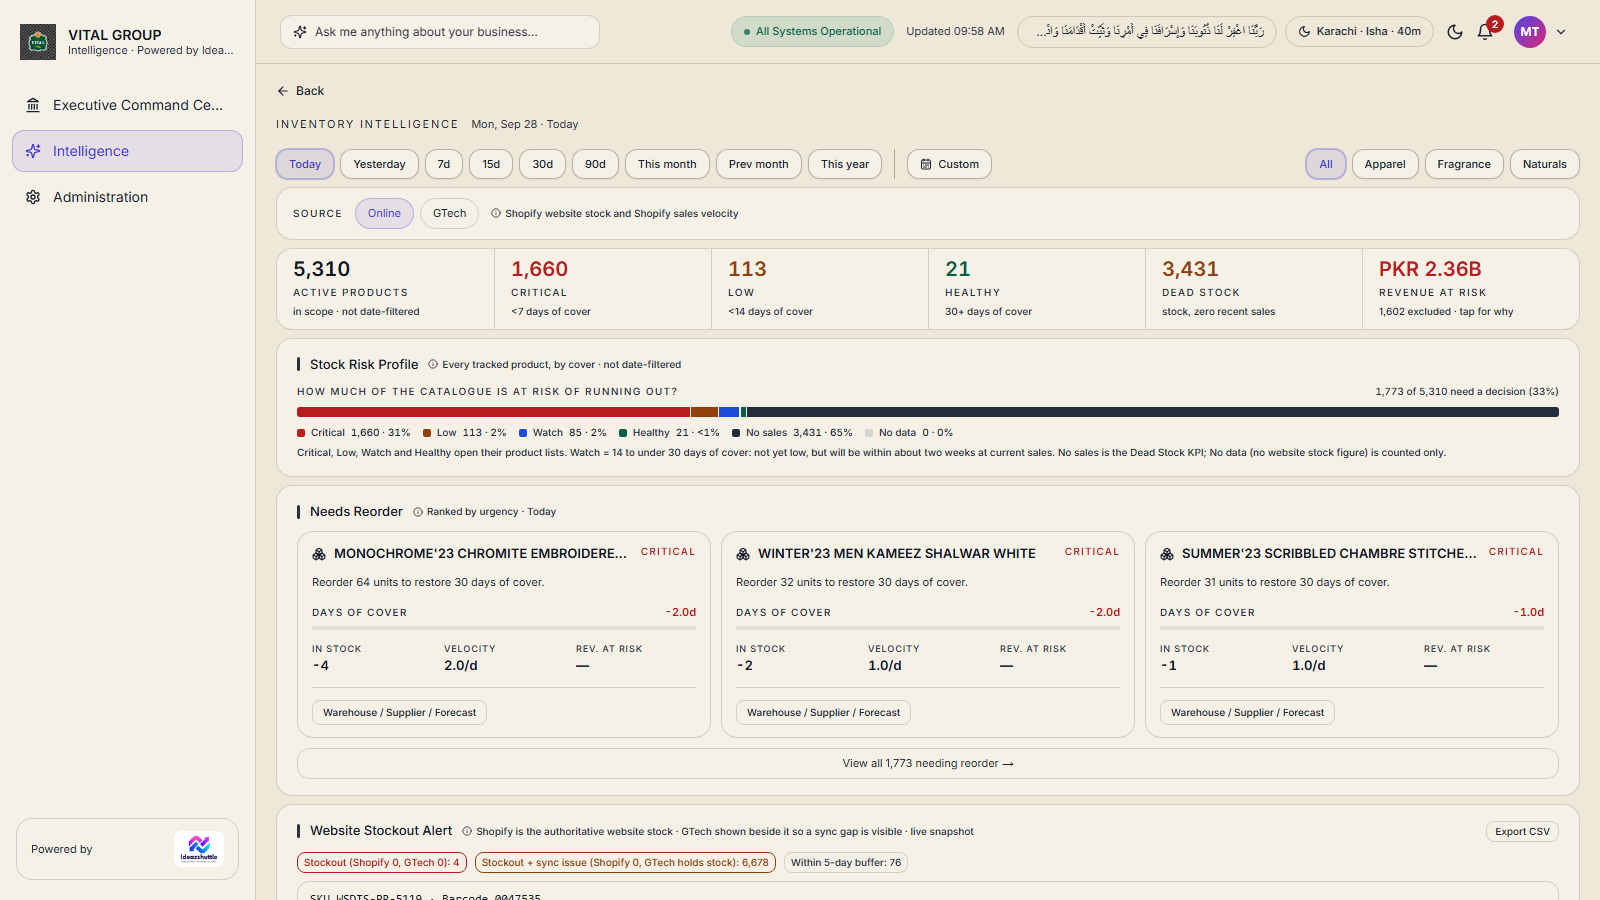This screenshot has height=900, width=1600.
Task: Click View all 1,773 needing reorder
Action: (x=928, y=764)
